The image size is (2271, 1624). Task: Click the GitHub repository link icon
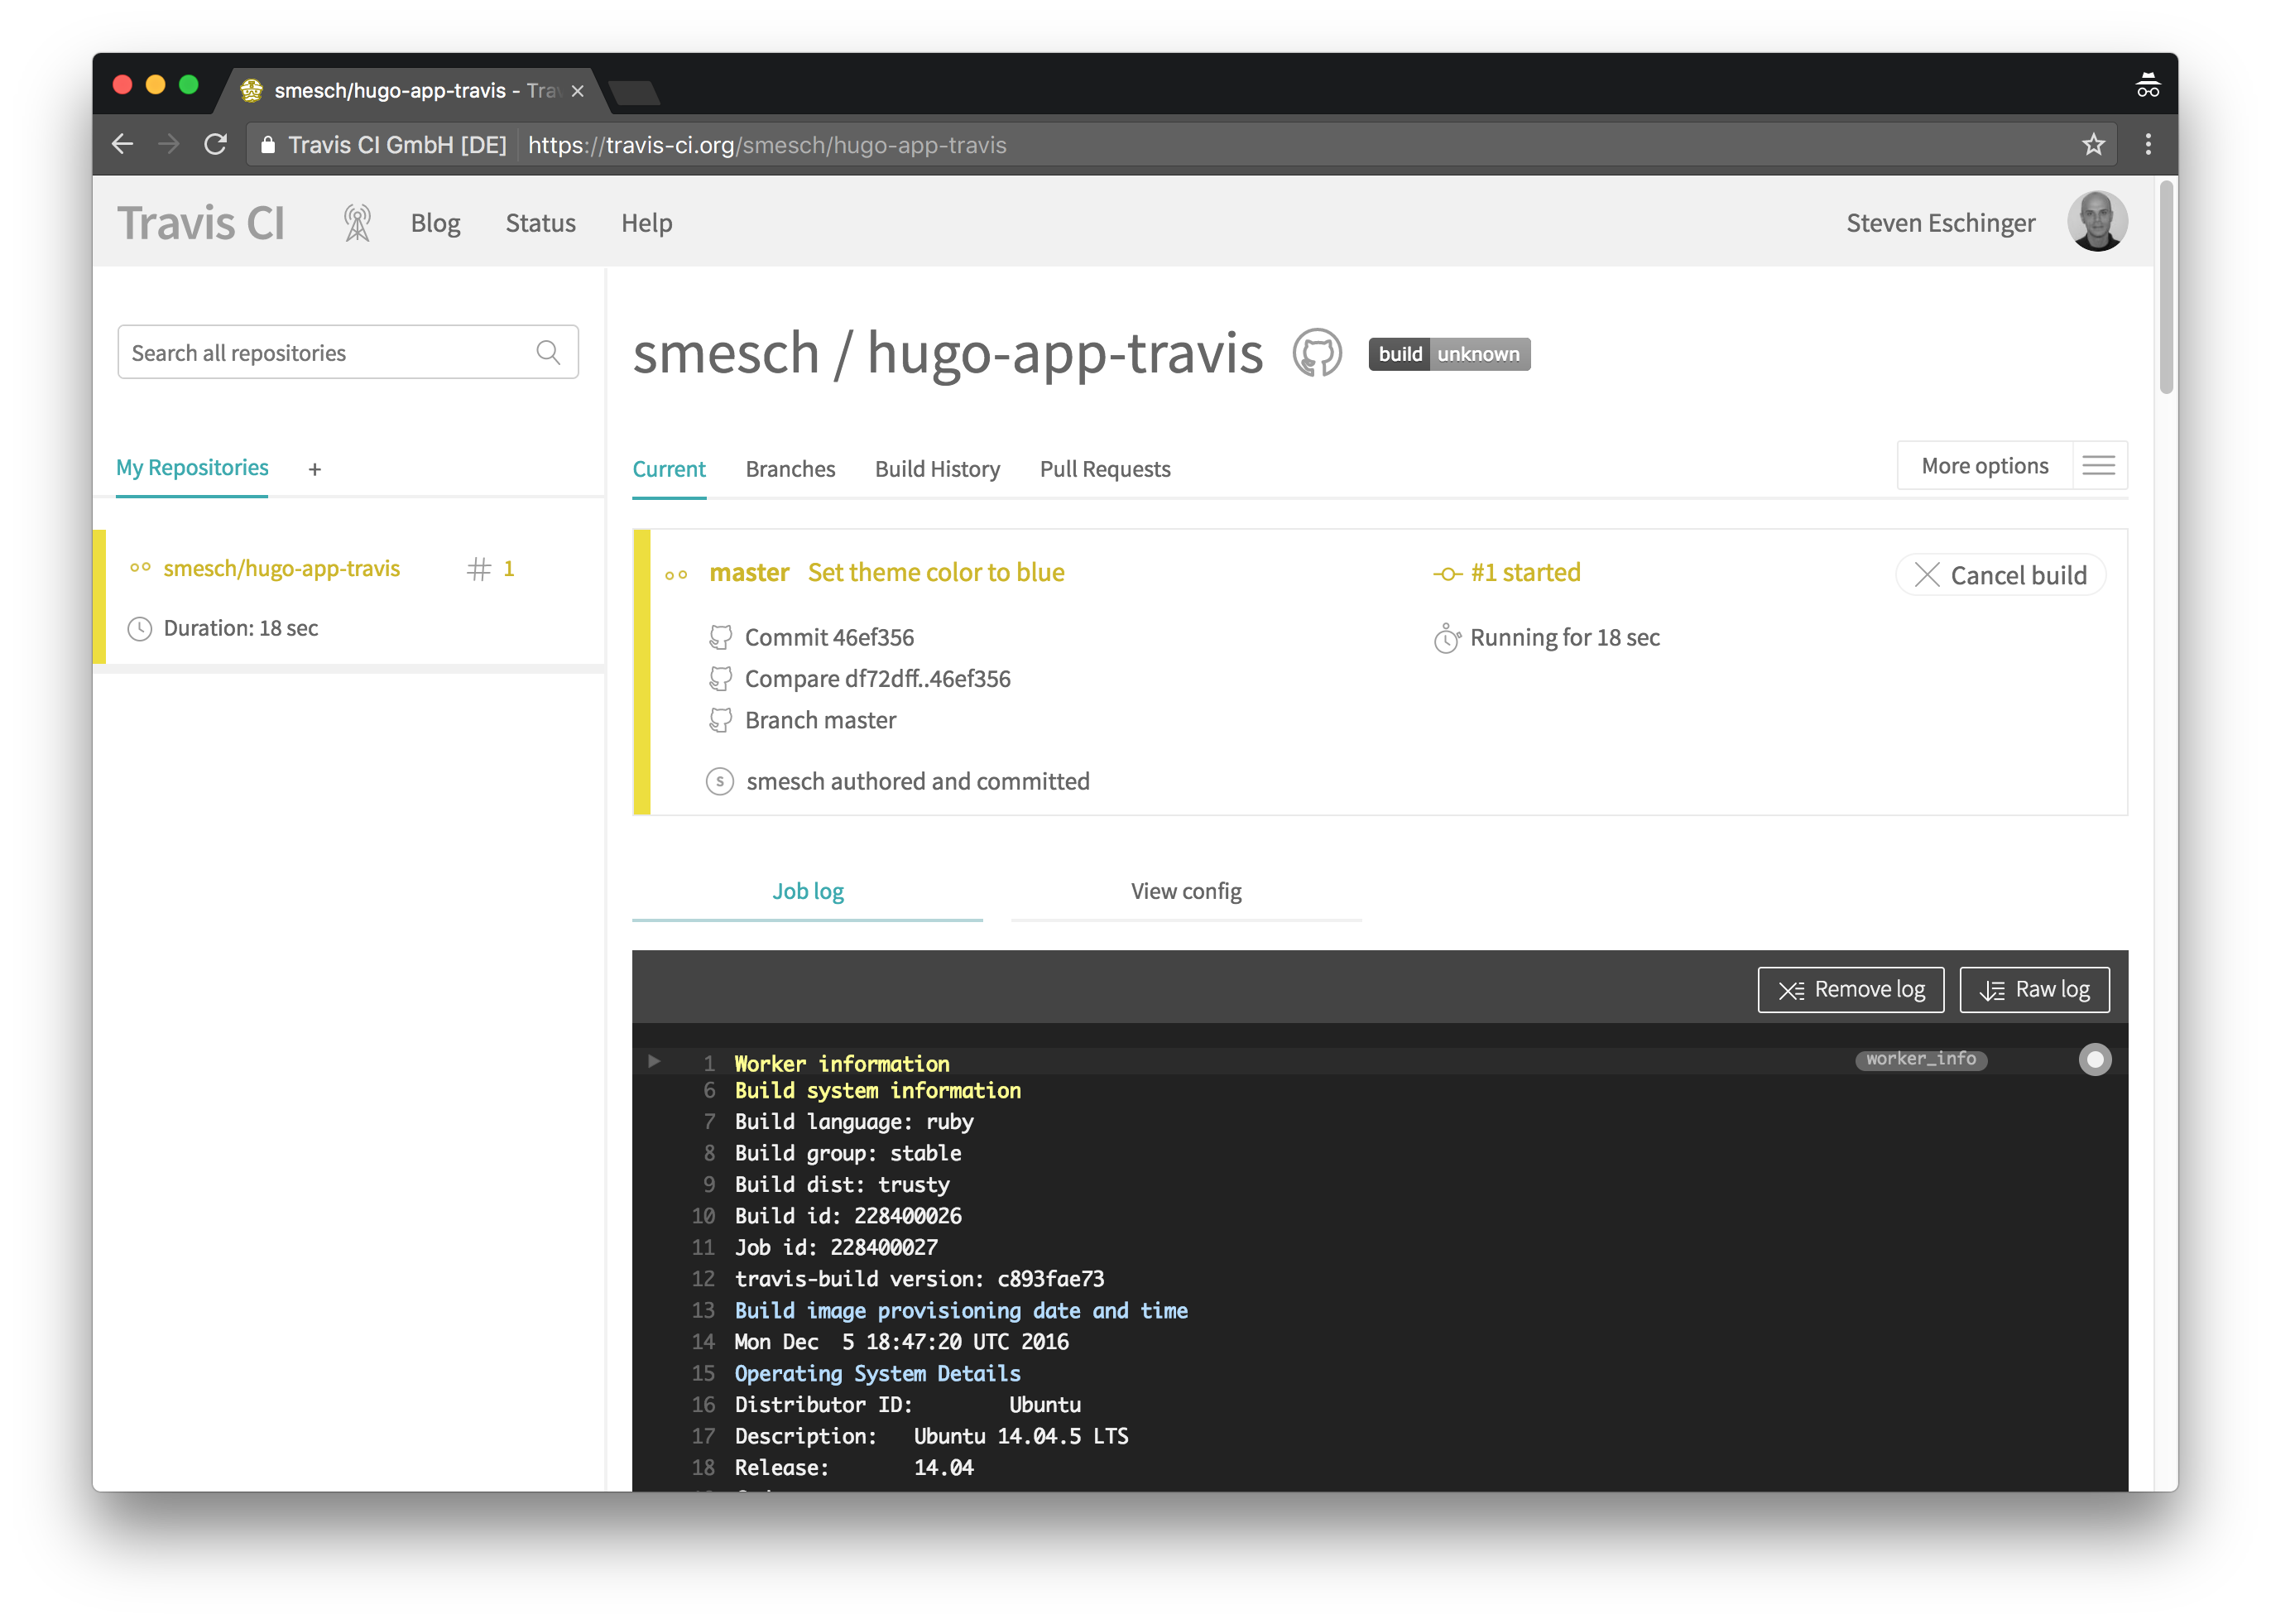coord(1318,353)
